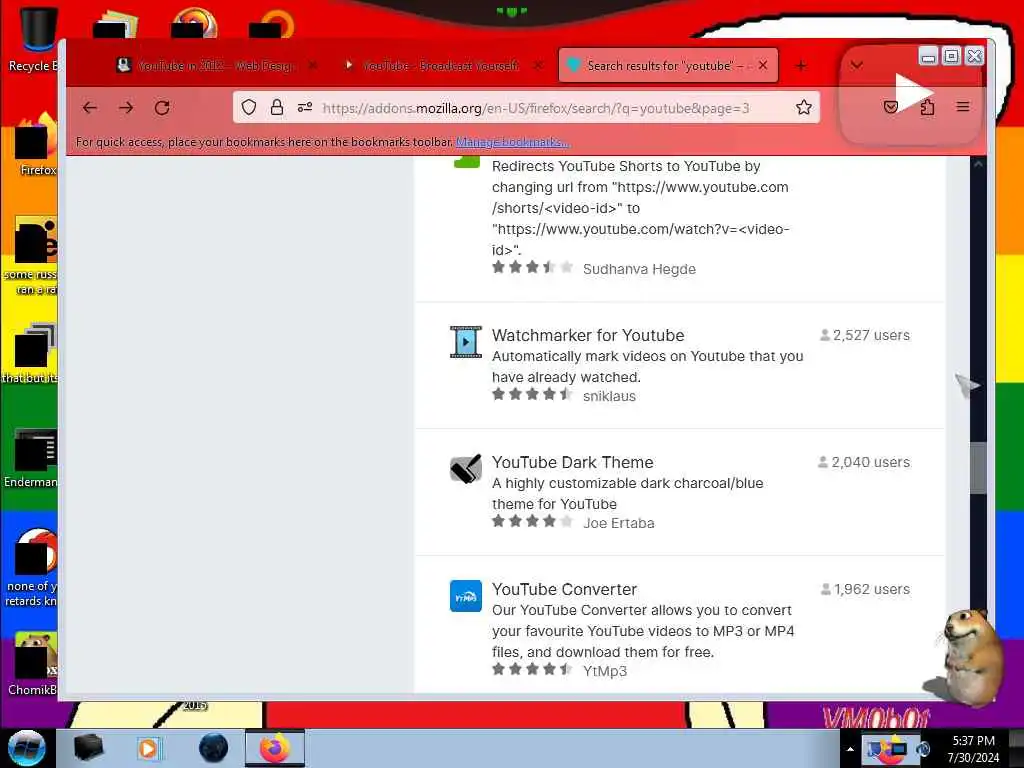
Task: Click the YouTube Dark Theme paint roller icon
Action: point(466,469)
